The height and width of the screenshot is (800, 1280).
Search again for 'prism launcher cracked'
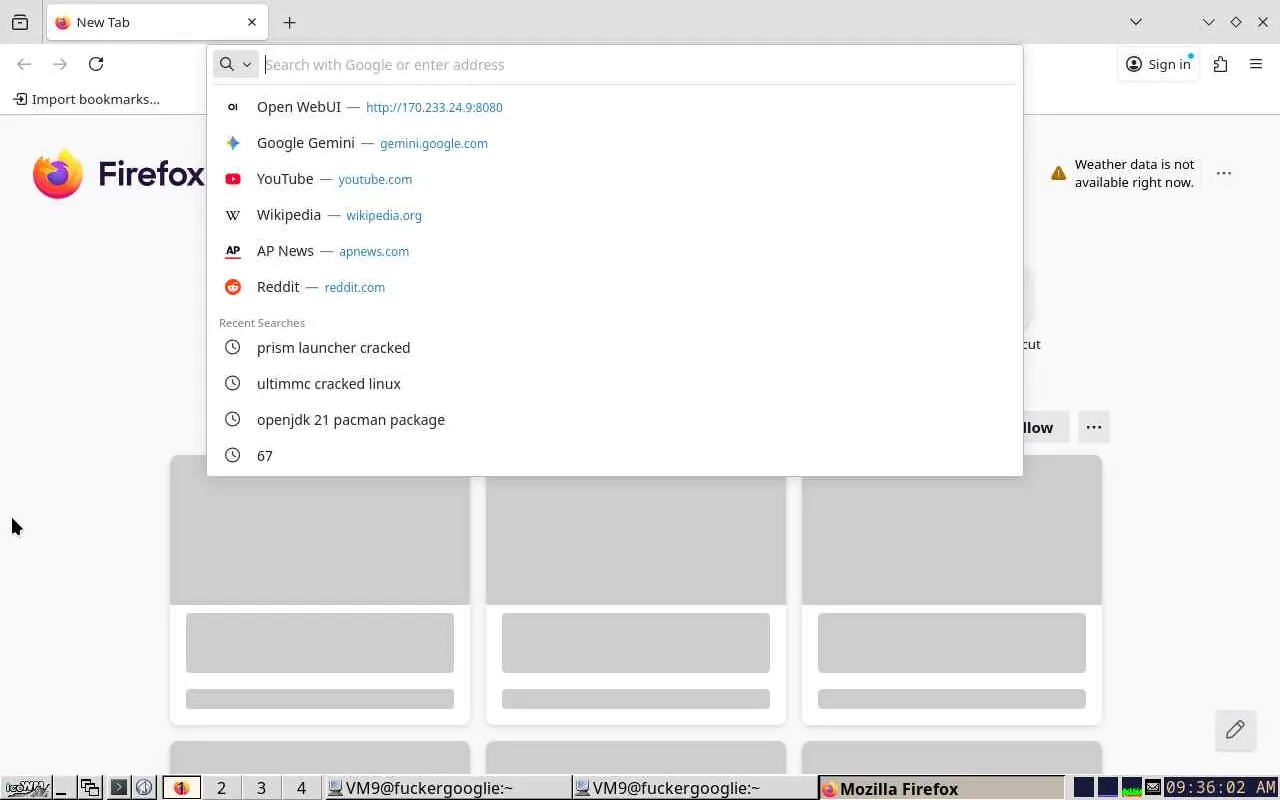(615, 348)
